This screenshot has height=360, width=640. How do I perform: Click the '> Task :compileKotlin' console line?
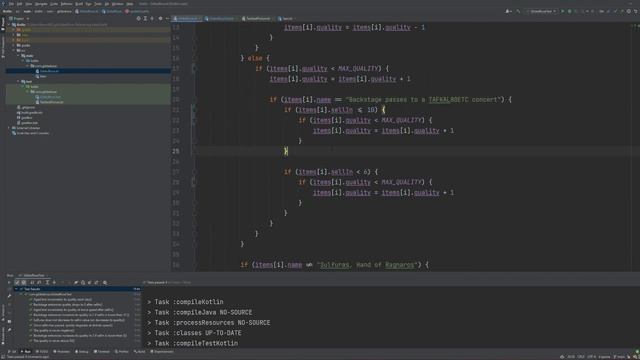(x=185, y=302)
